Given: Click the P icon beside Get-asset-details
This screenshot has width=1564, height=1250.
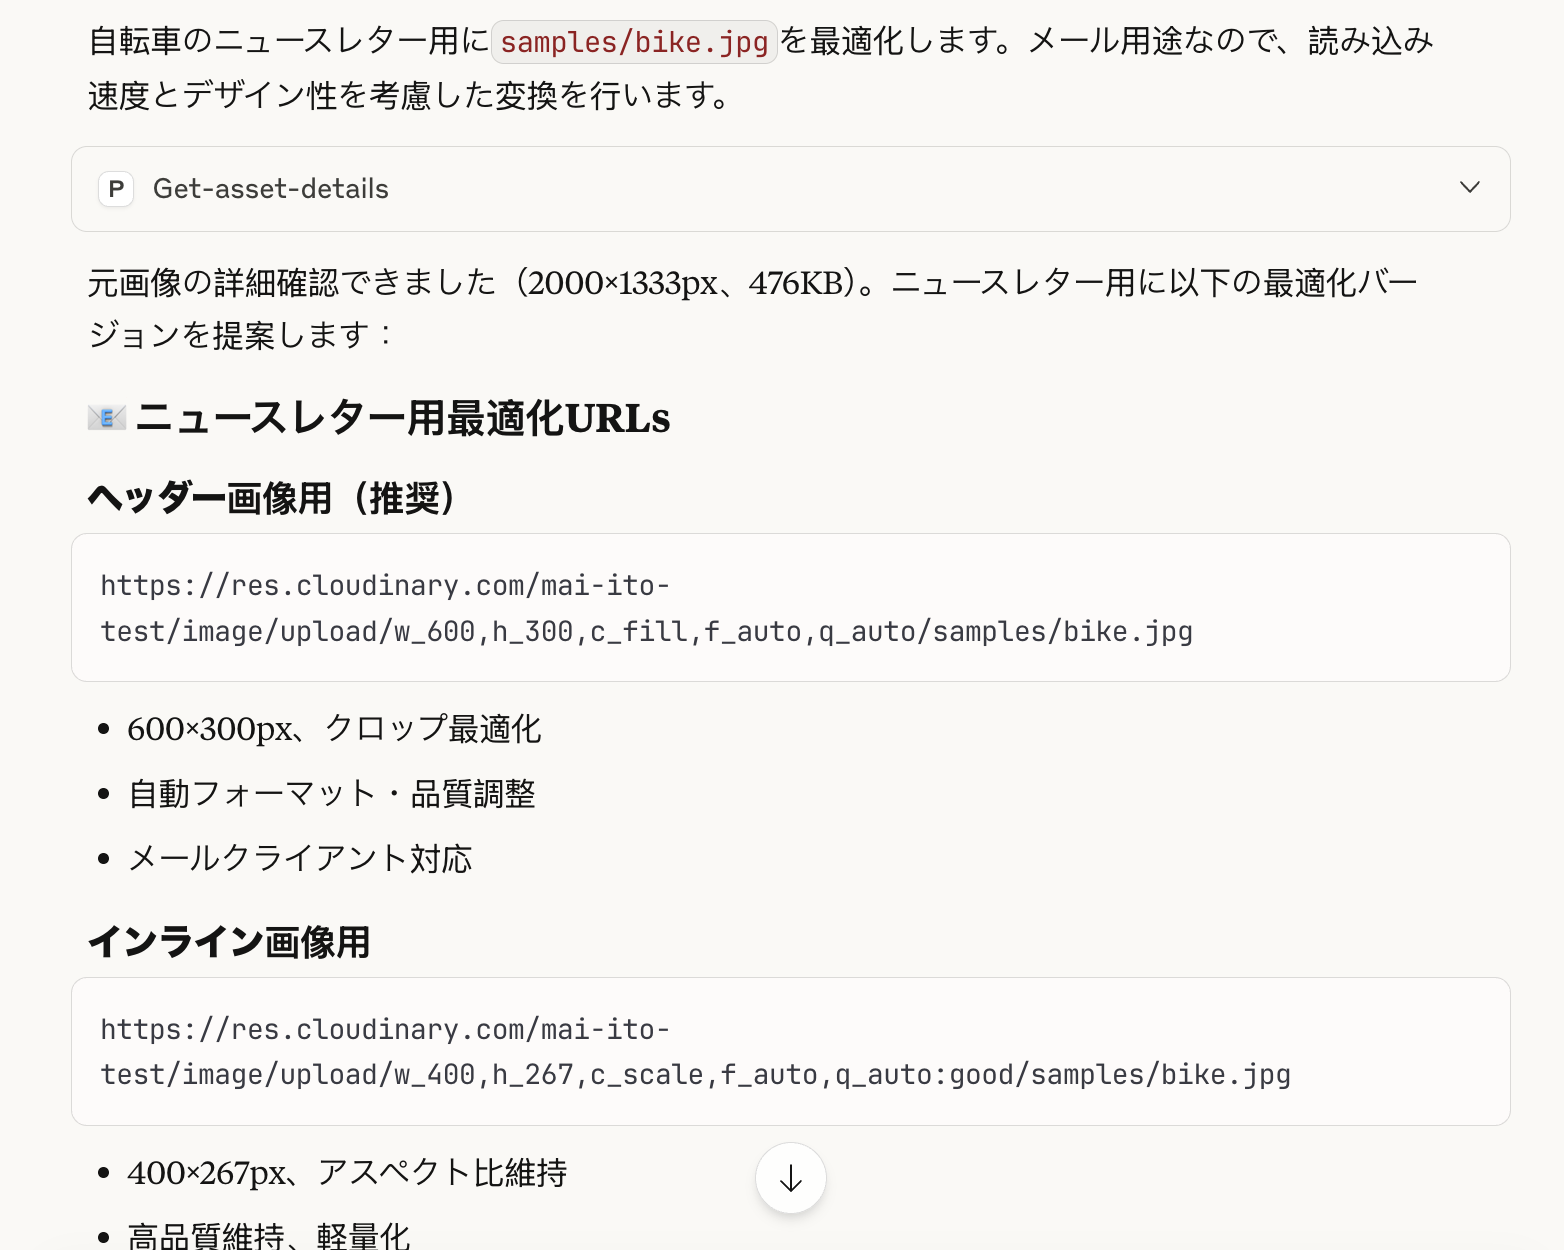Looking at the screenshot, I should tap(116, 189).
